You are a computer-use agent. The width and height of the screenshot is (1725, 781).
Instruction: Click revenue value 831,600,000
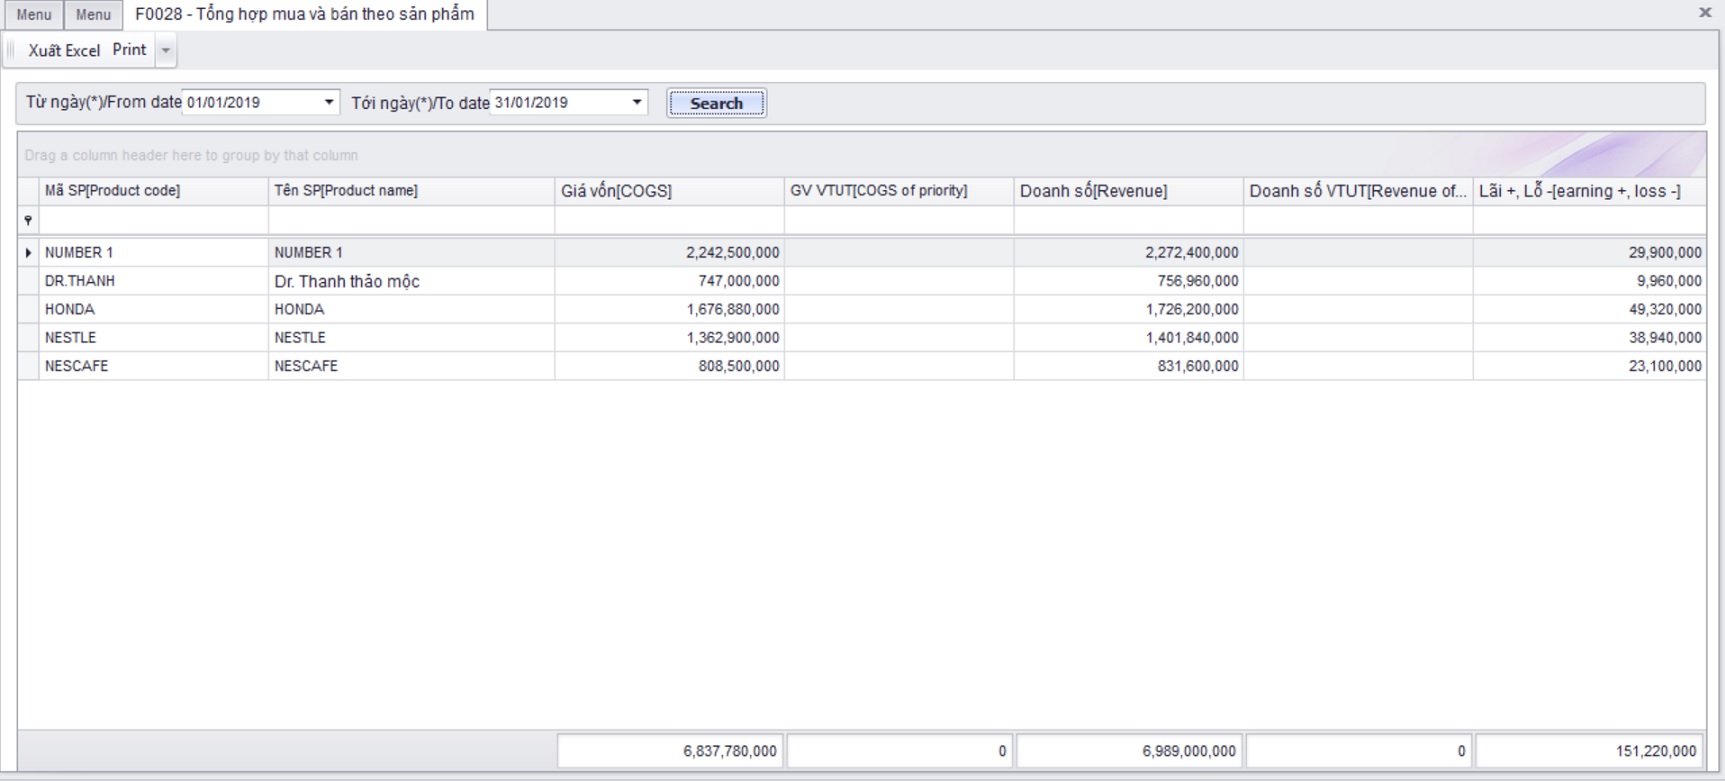coord(1197,366)
